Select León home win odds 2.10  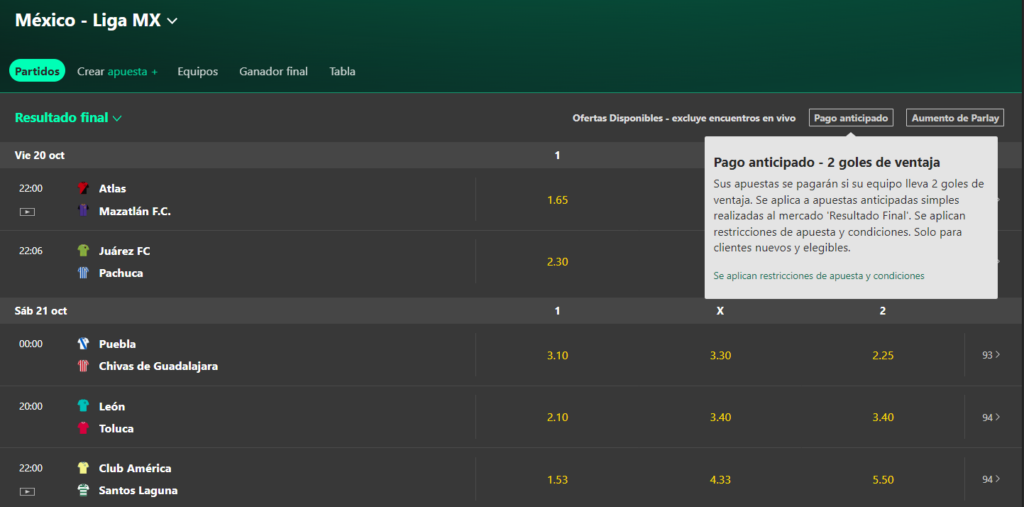pos(557,417)
